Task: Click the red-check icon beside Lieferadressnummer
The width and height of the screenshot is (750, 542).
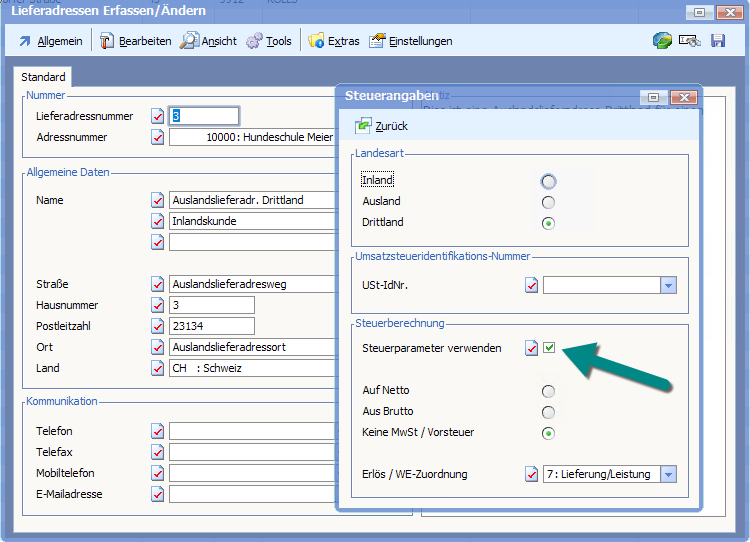Action: 157,116
